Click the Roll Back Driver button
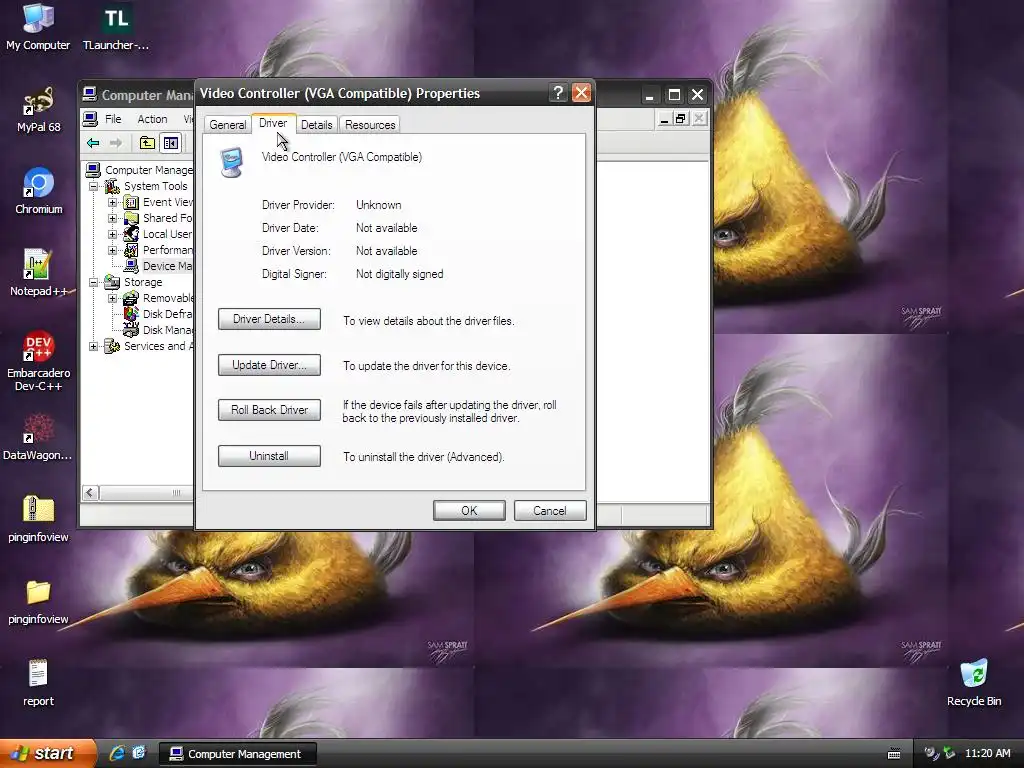 [269, 410]
